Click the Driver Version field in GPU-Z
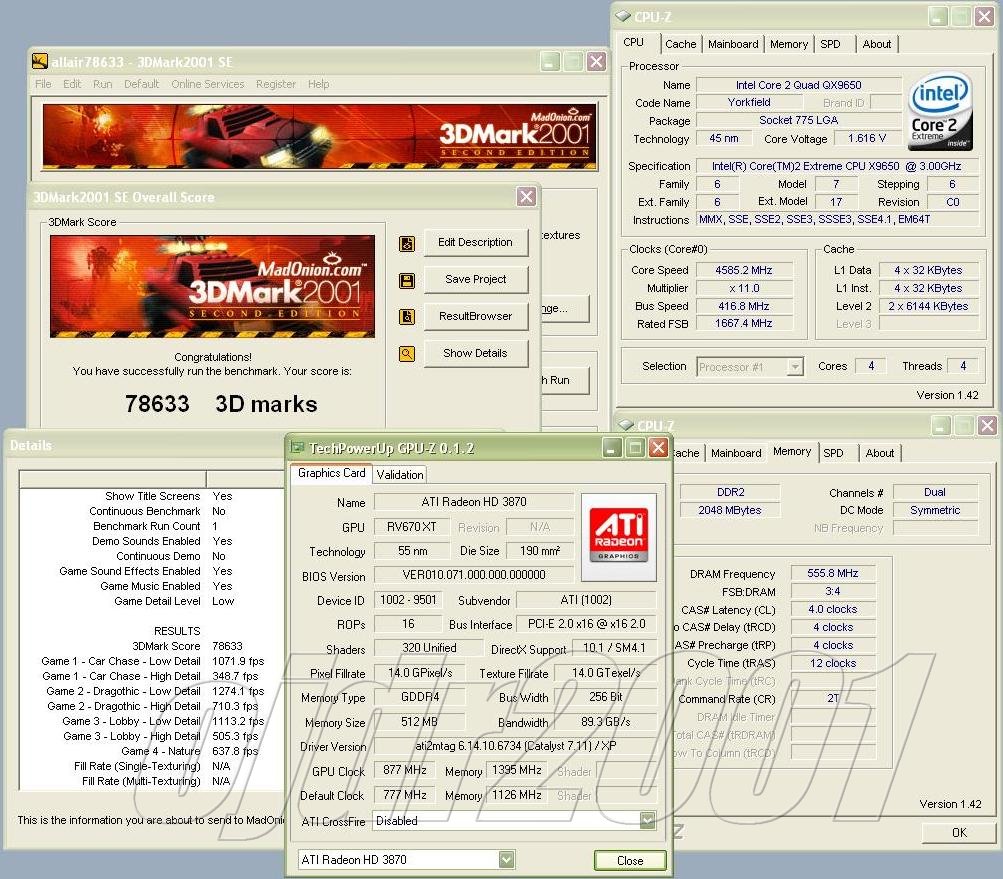This screenshot has width=1003, height=879. point(515,746)
